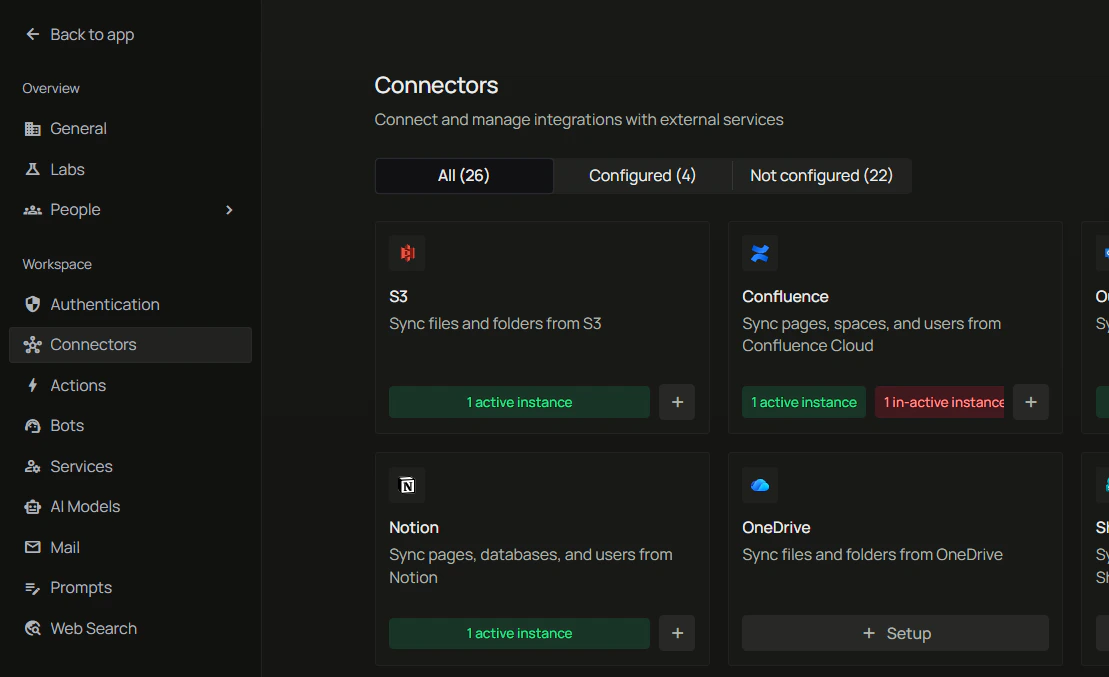This screenshot has width=1109, height=677.
Task: Click 'Sync files and folders from S3' description
Action: [x=495, y=324]
